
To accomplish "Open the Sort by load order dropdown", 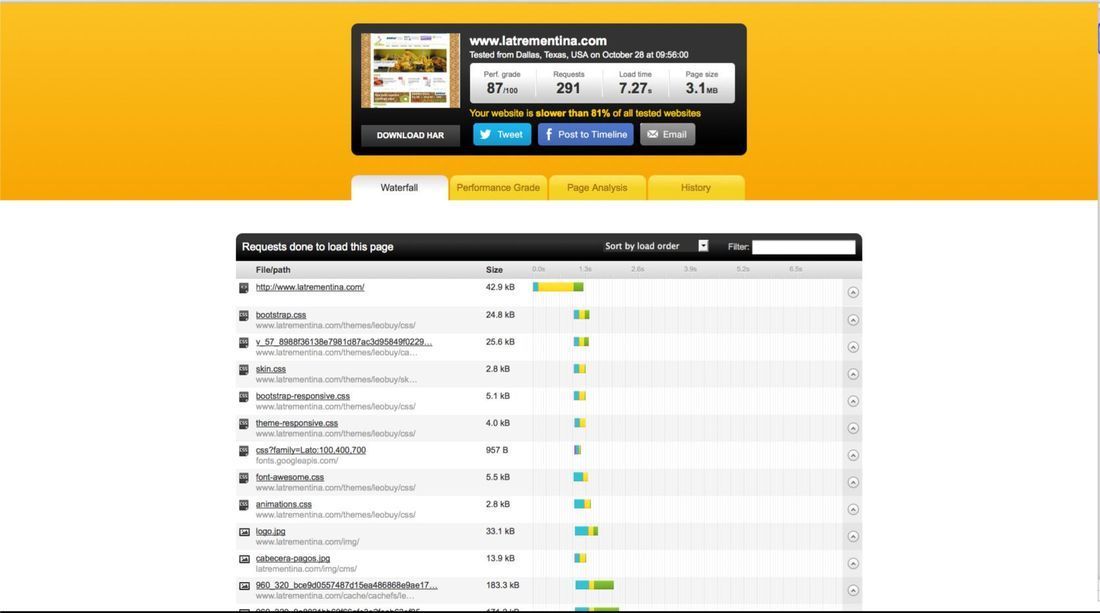I will [x=656, y=245].
